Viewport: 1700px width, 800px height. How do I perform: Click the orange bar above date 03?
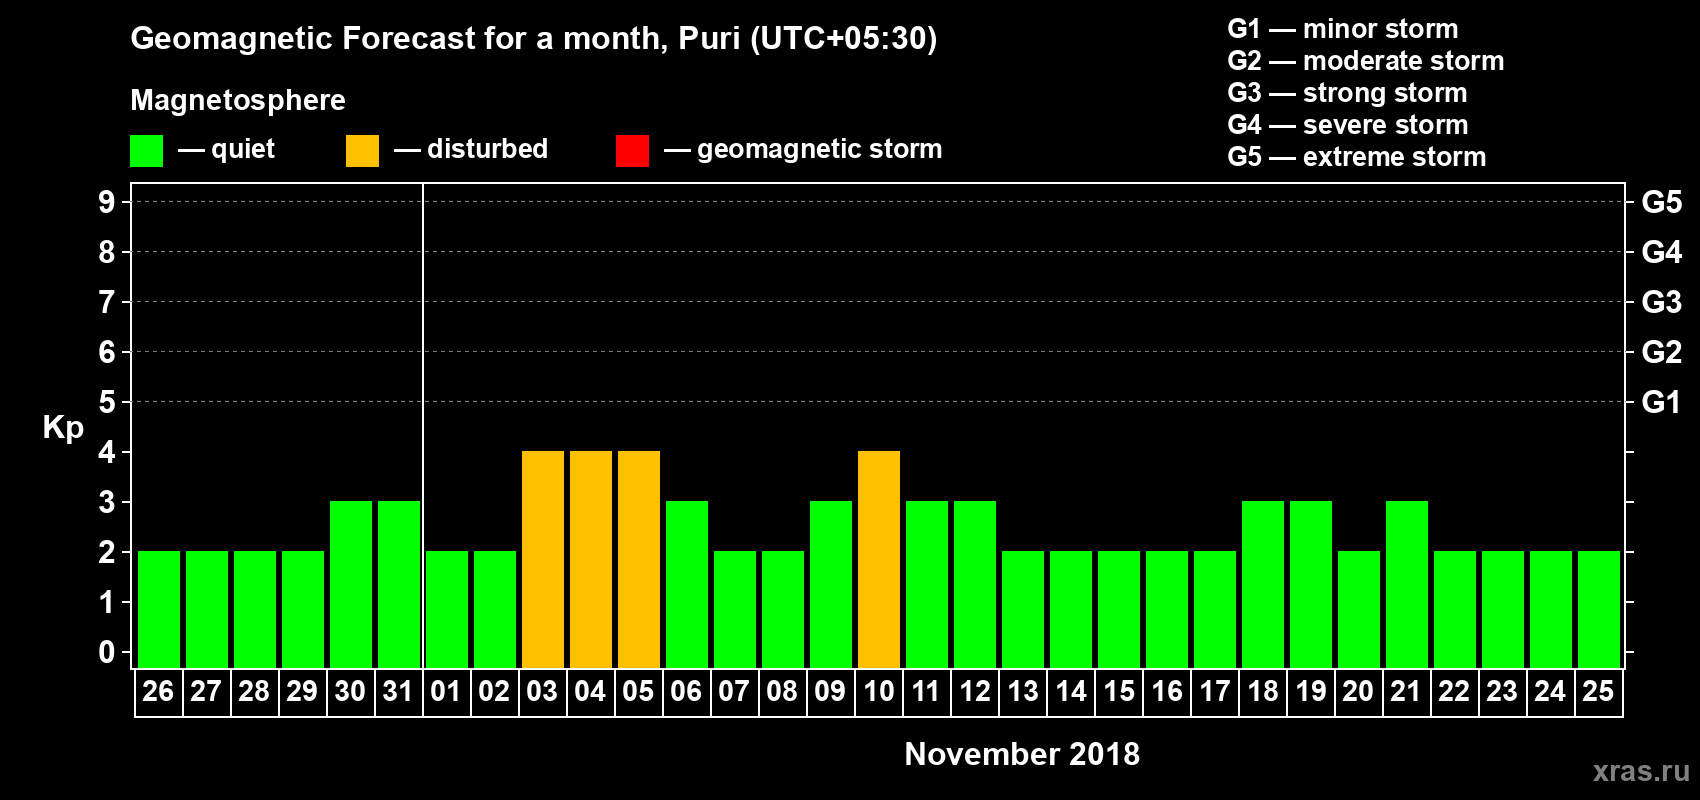543,559
